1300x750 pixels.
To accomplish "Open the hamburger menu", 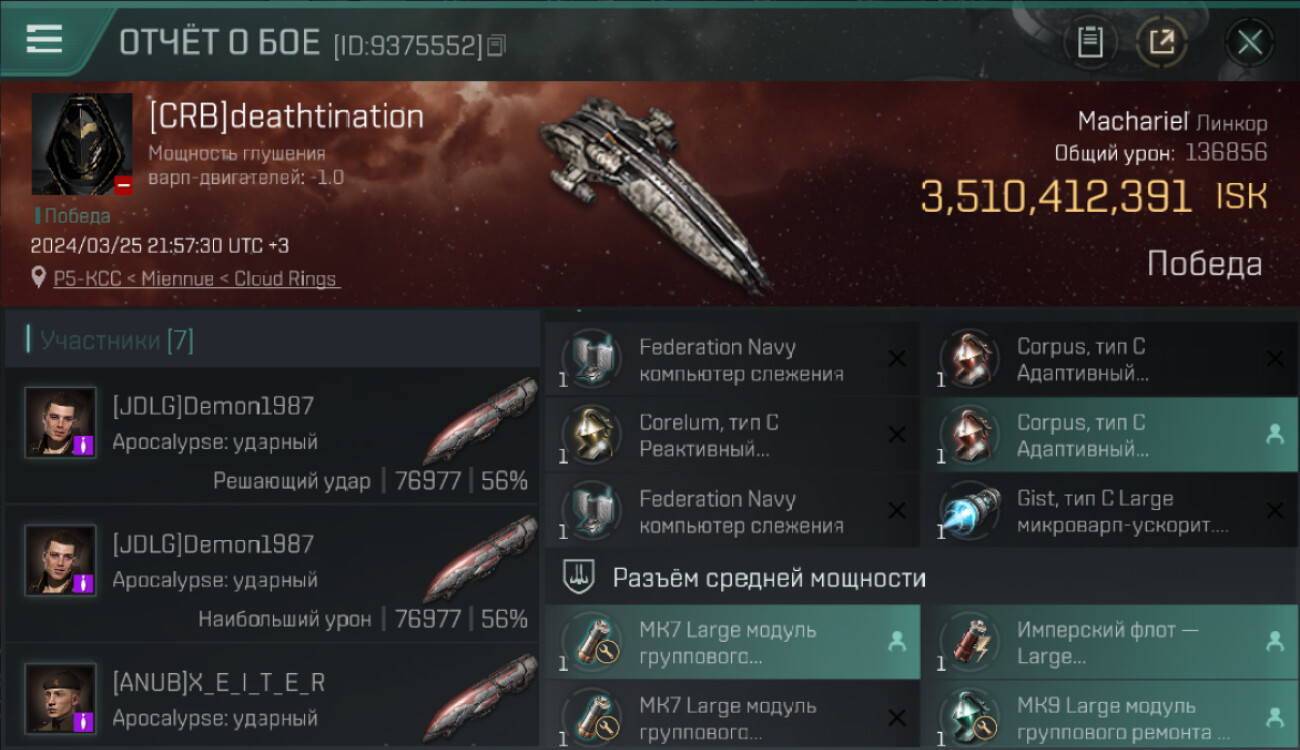I will [x=44, y=39].
